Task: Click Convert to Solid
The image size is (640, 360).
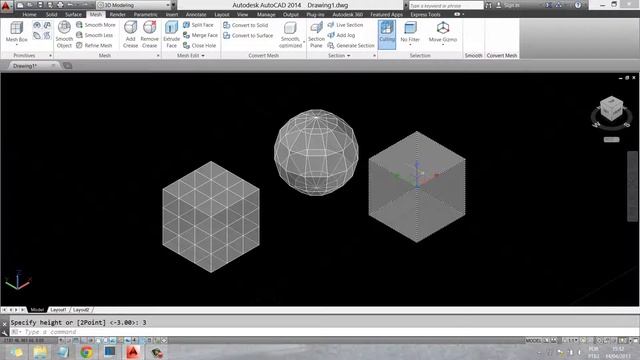Action: click(245, 25)
